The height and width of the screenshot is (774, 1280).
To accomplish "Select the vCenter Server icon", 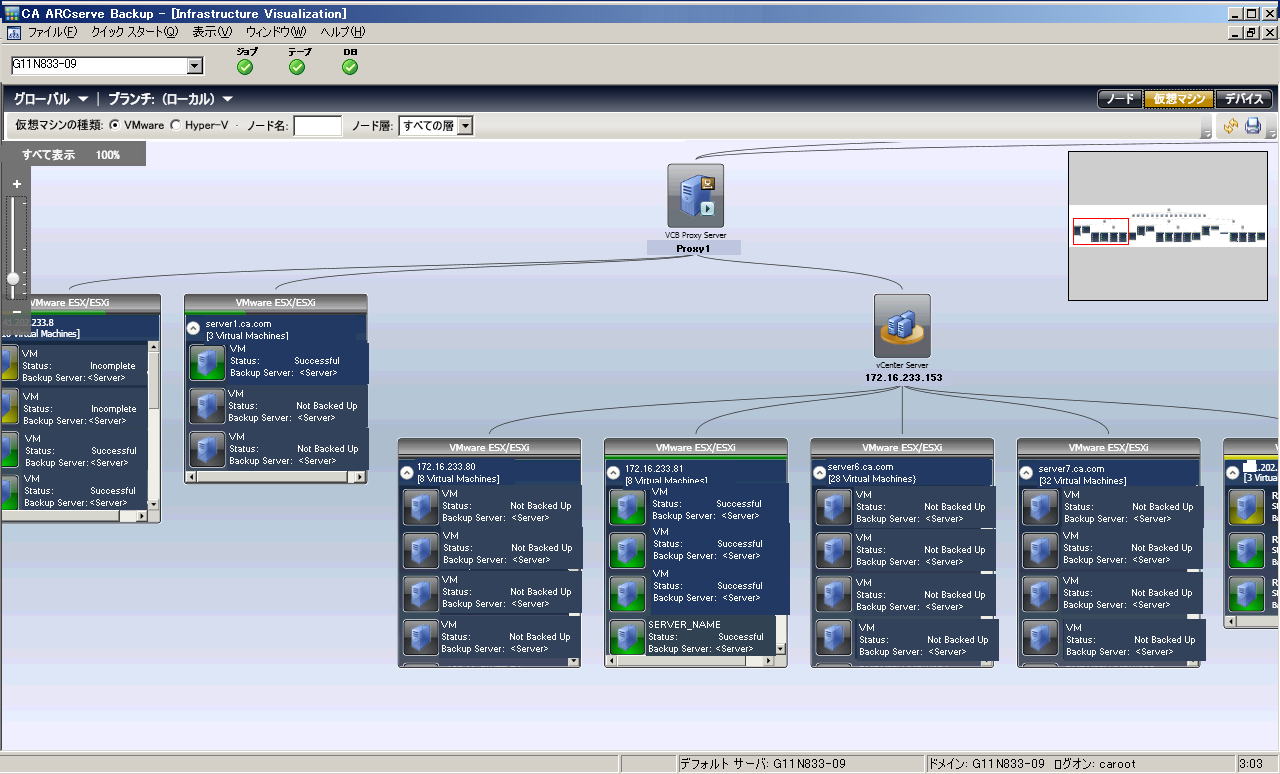I will click(902, 326).
